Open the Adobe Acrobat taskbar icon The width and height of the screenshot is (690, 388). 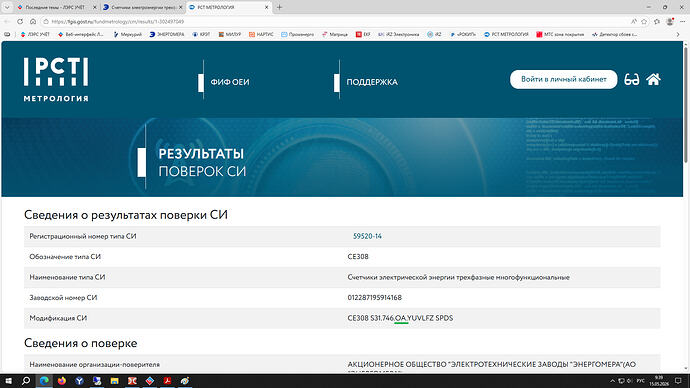coord(167,381)
